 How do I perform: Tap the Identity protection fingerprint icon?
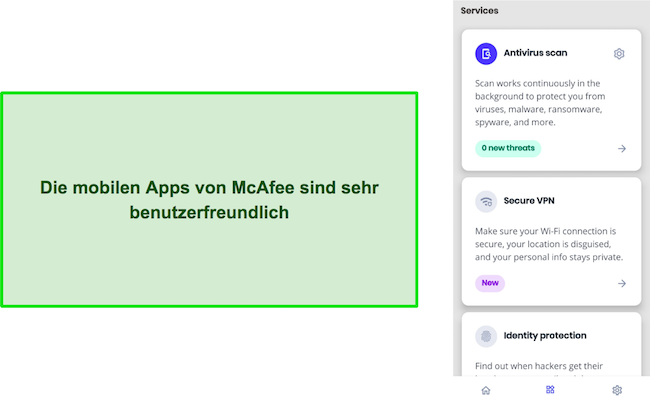(486, 336)
